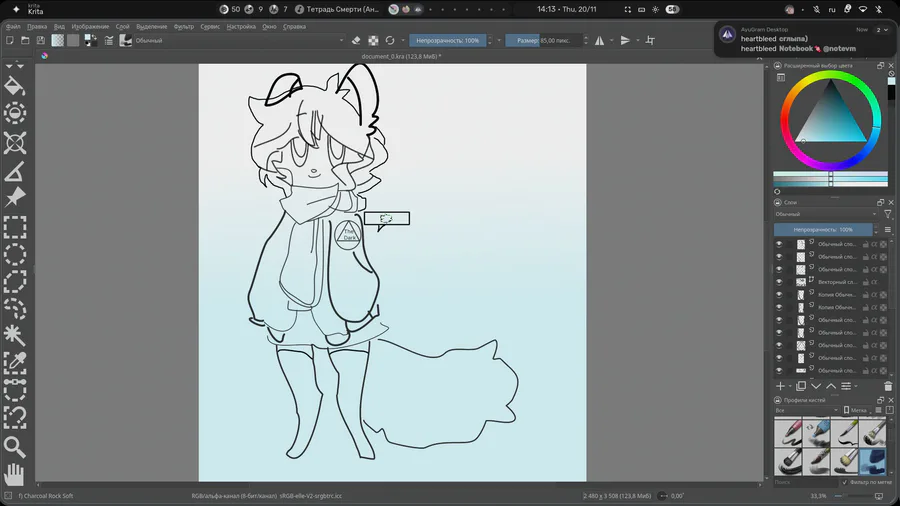This screenshot has width=900, height=506.
Task: Click the New document icon
Action: coord(10,40)
